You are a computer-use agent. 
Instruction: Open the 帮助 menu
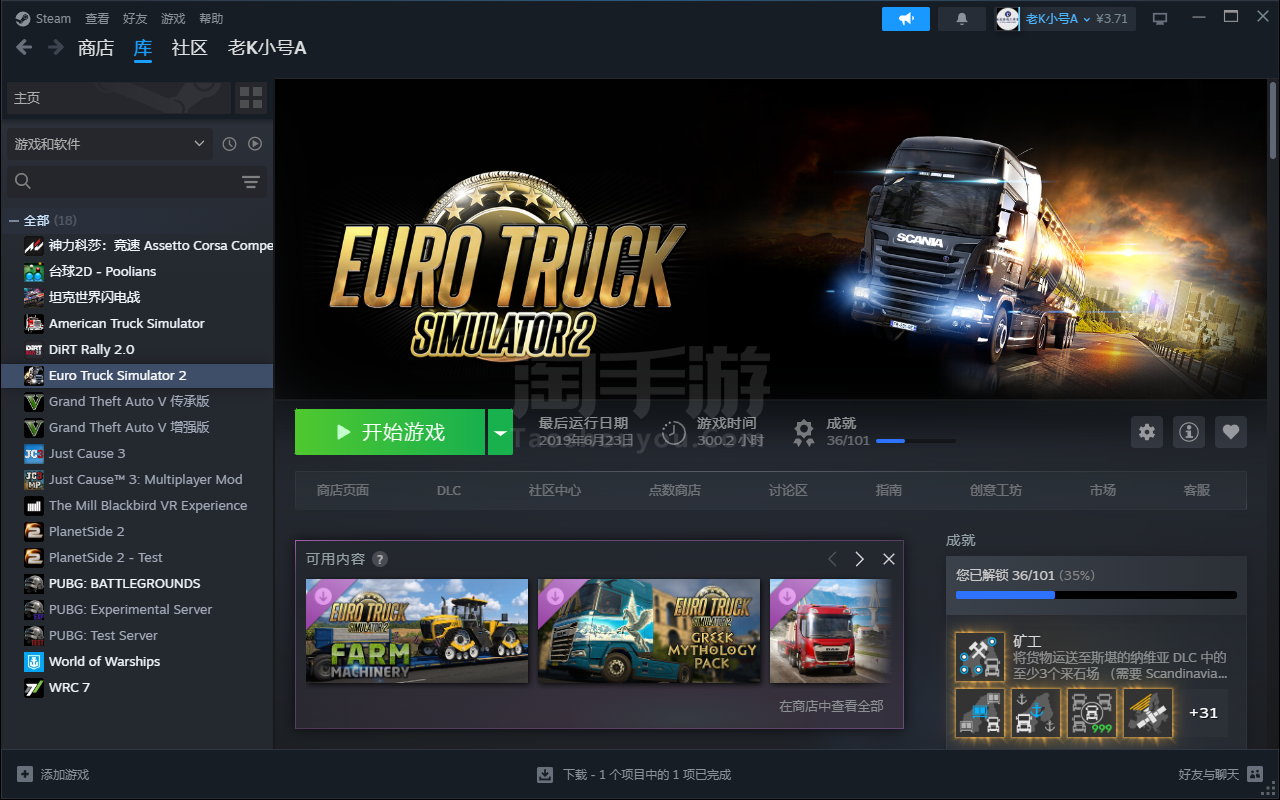pos(211,18)
